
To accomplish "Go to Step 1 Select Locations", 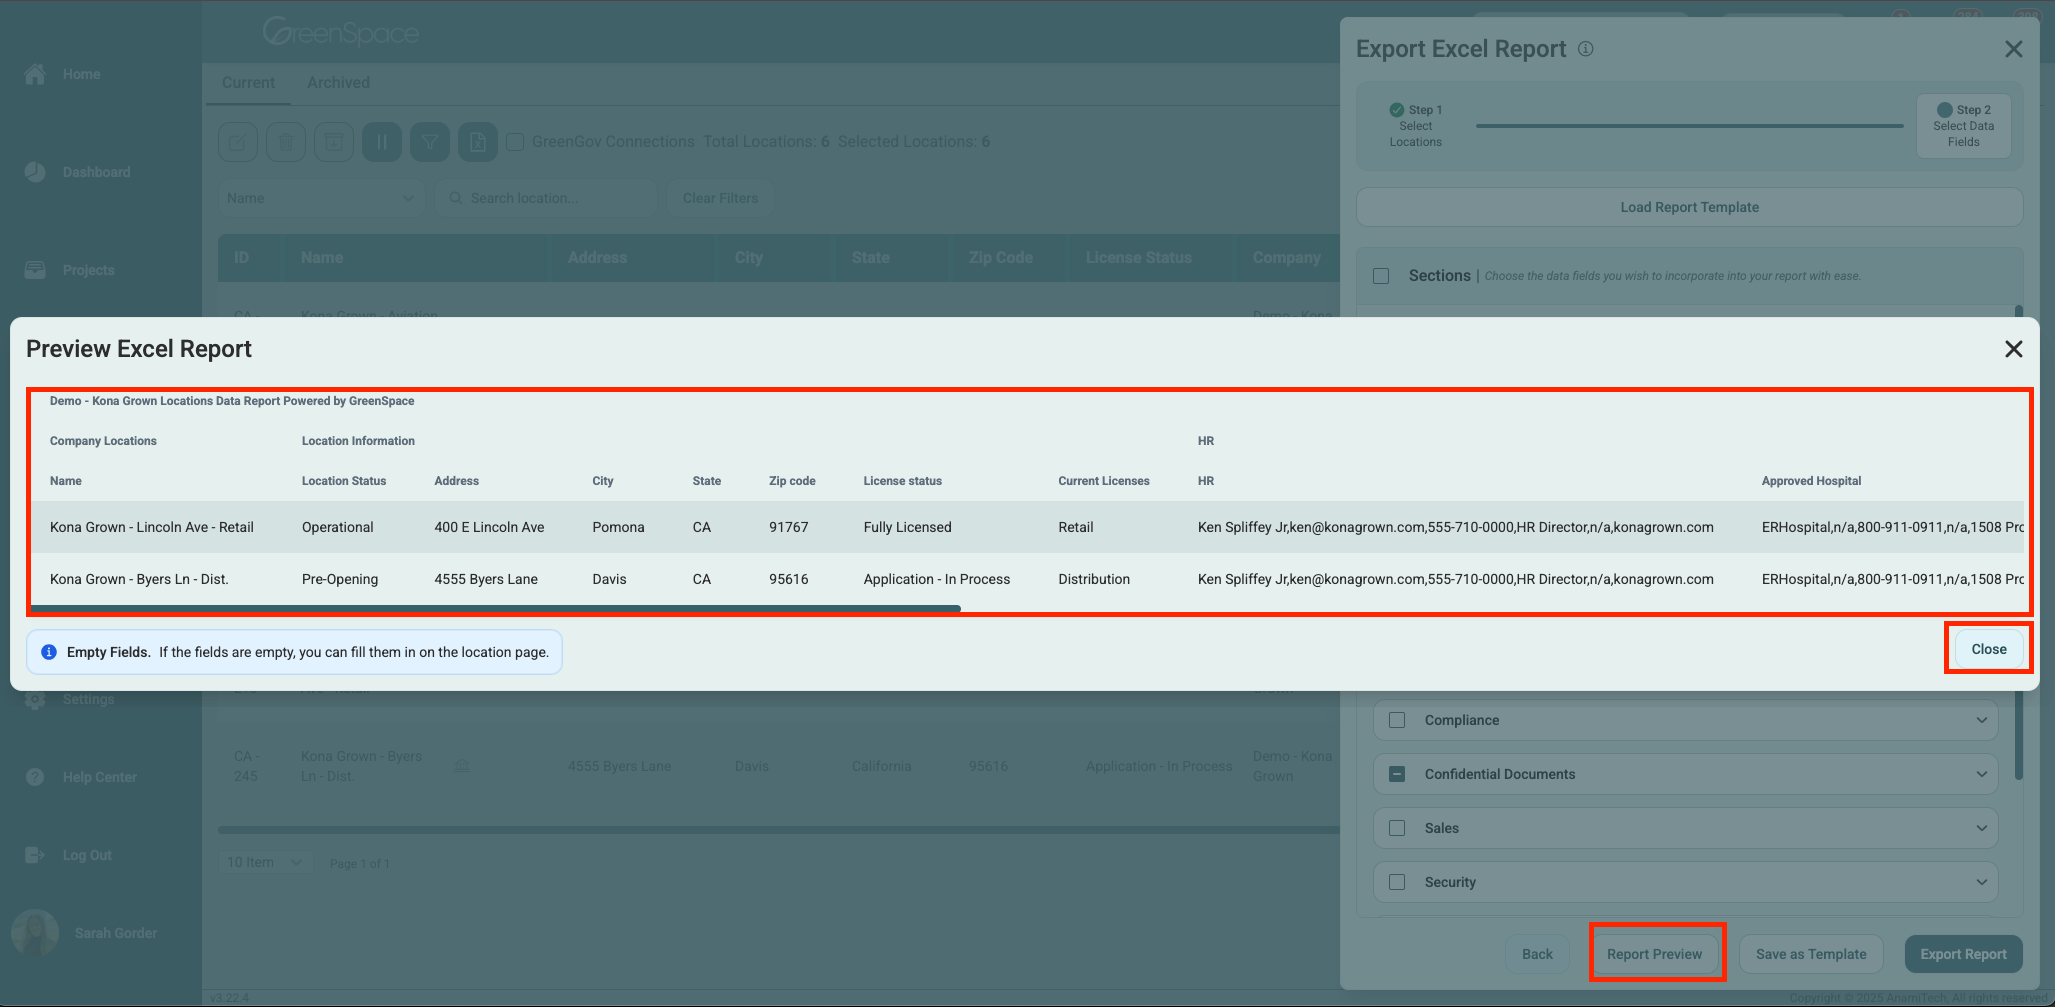I will 1415,126.
